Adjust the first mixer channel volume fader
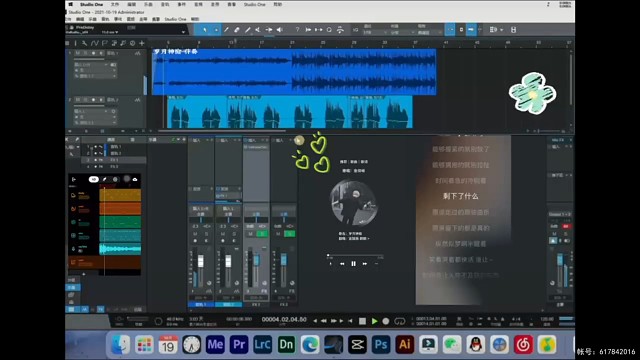The height and width of the screenshot is (360, 640). [x=200, y=262]
